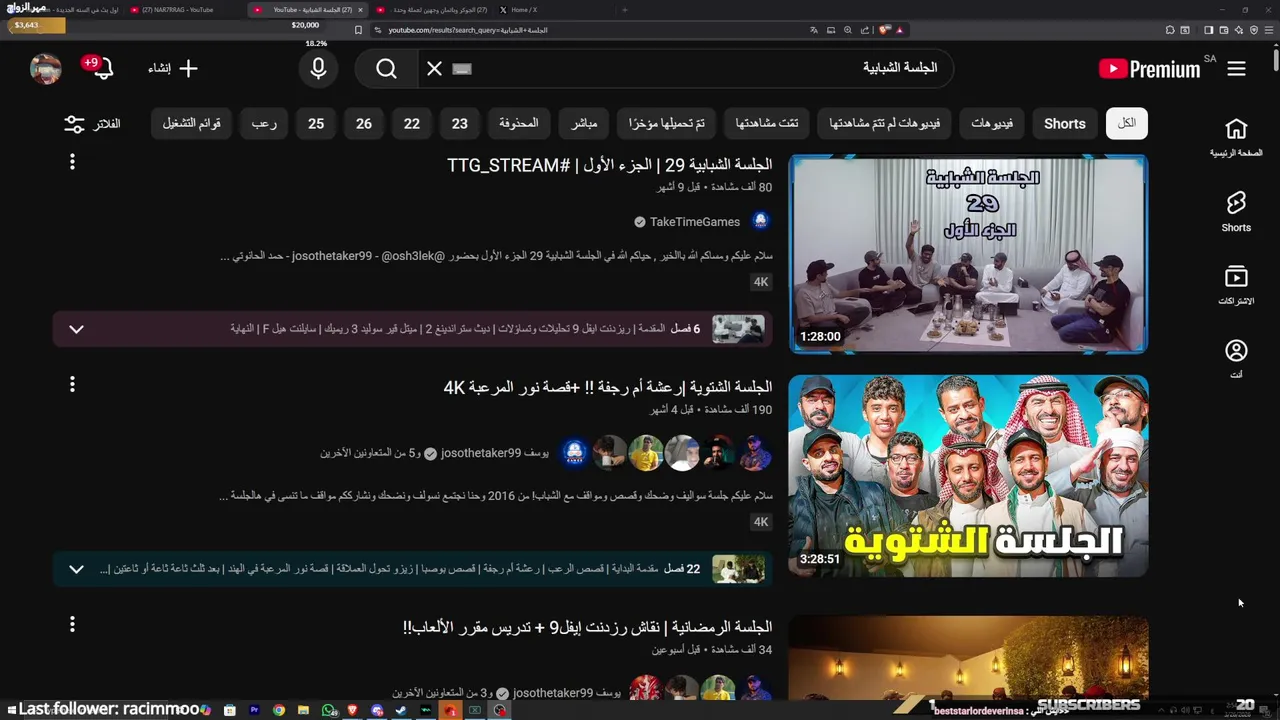Select the unwatched videos filter chip

885,124
